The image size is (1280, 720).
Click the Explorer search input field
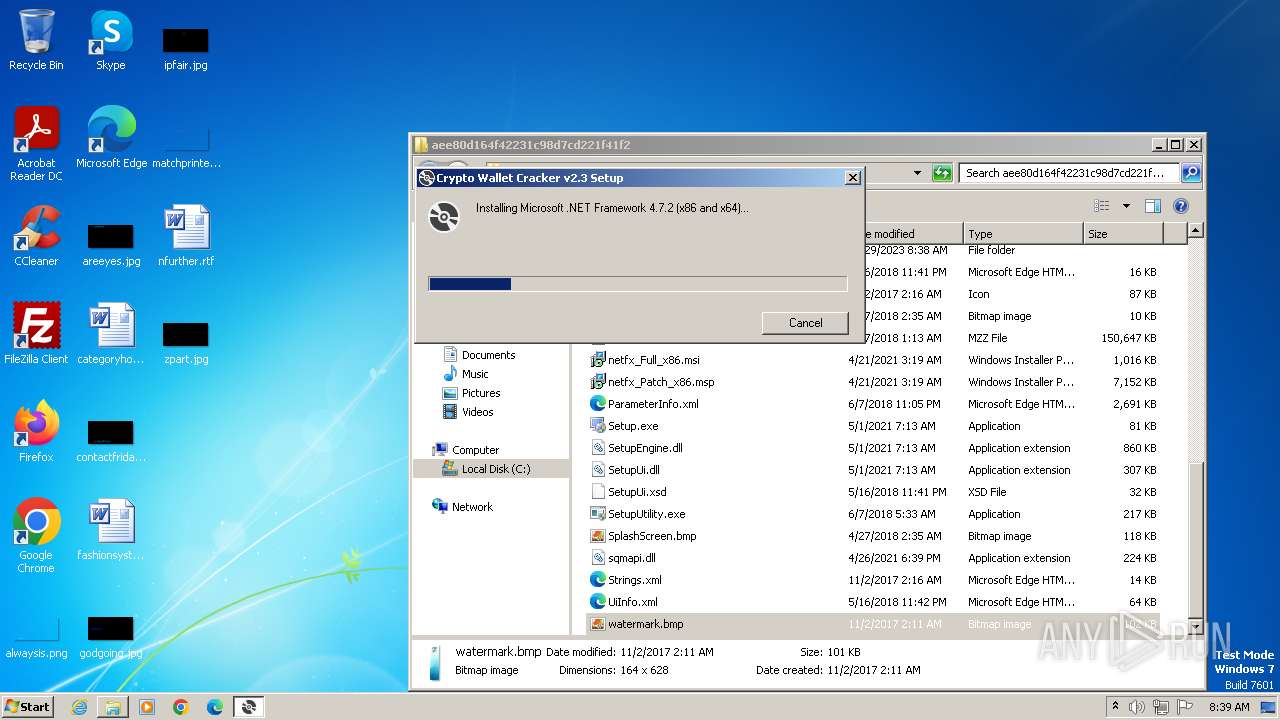[1069, 173]
